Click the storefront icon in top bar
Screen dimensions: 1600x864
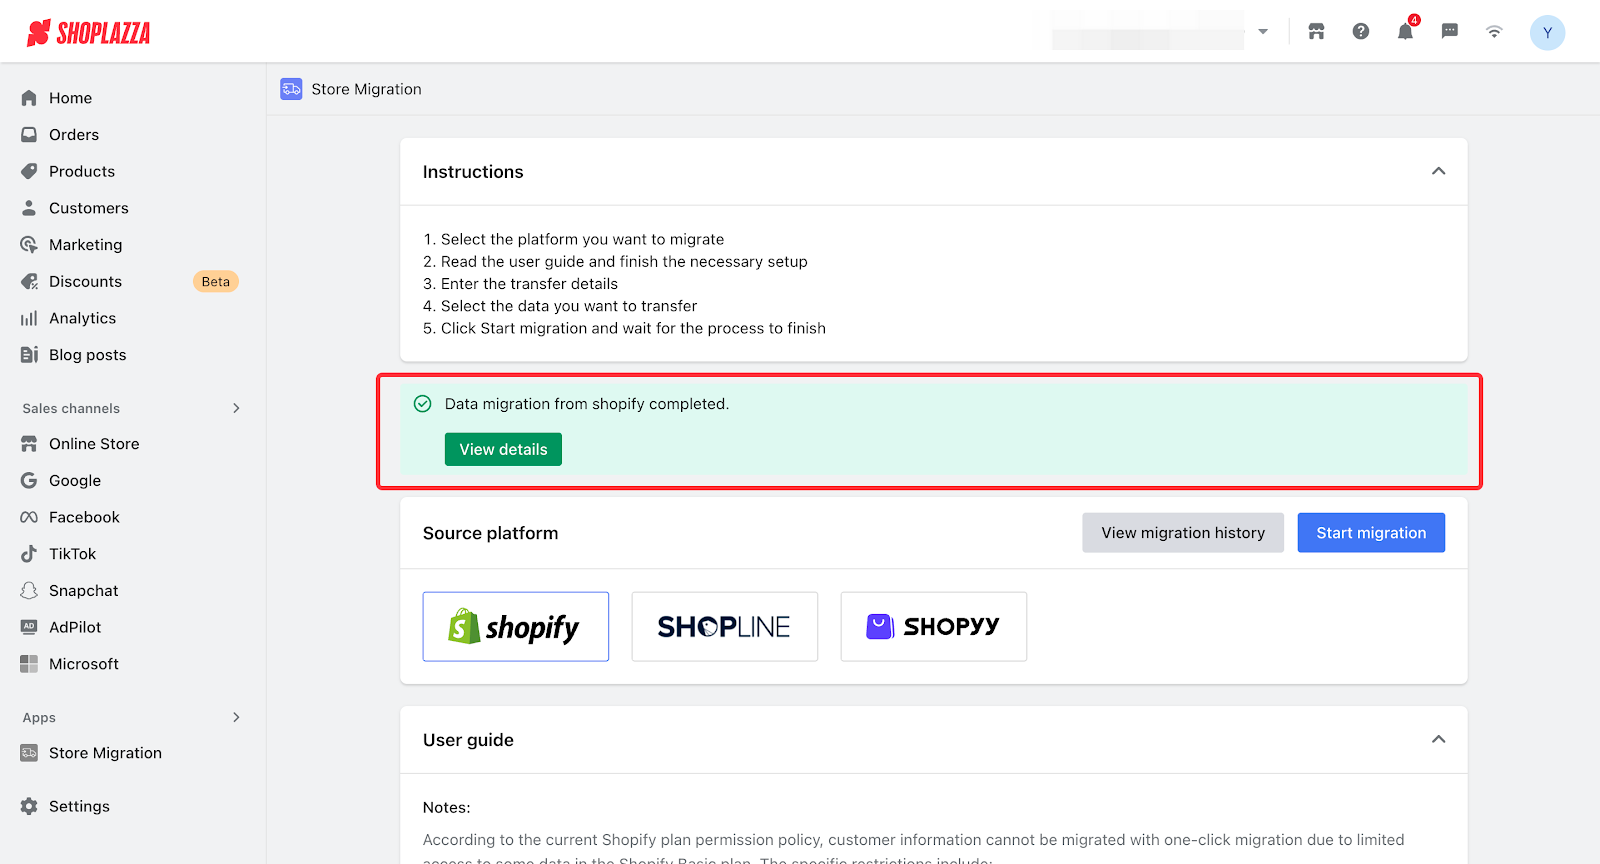1316,32
